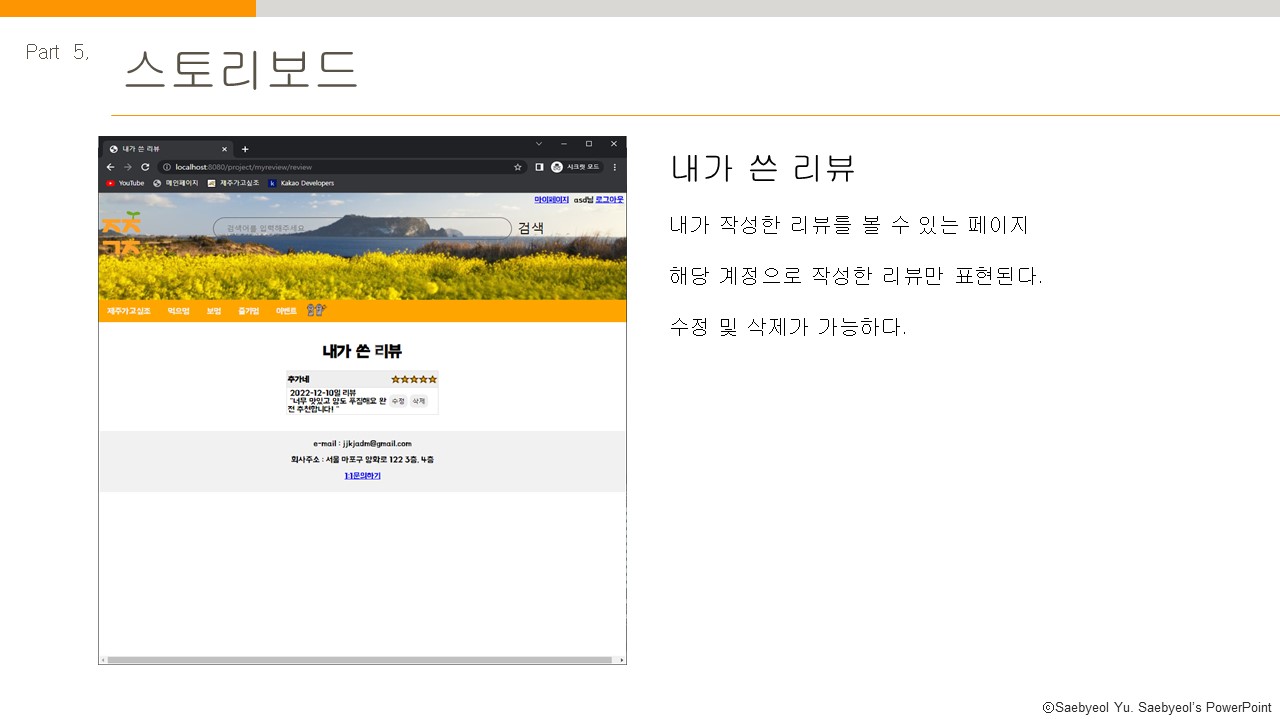This screenshot has height=720, width=1280.
Task: Click the 추가네 review title
Action: coord(298,379)
